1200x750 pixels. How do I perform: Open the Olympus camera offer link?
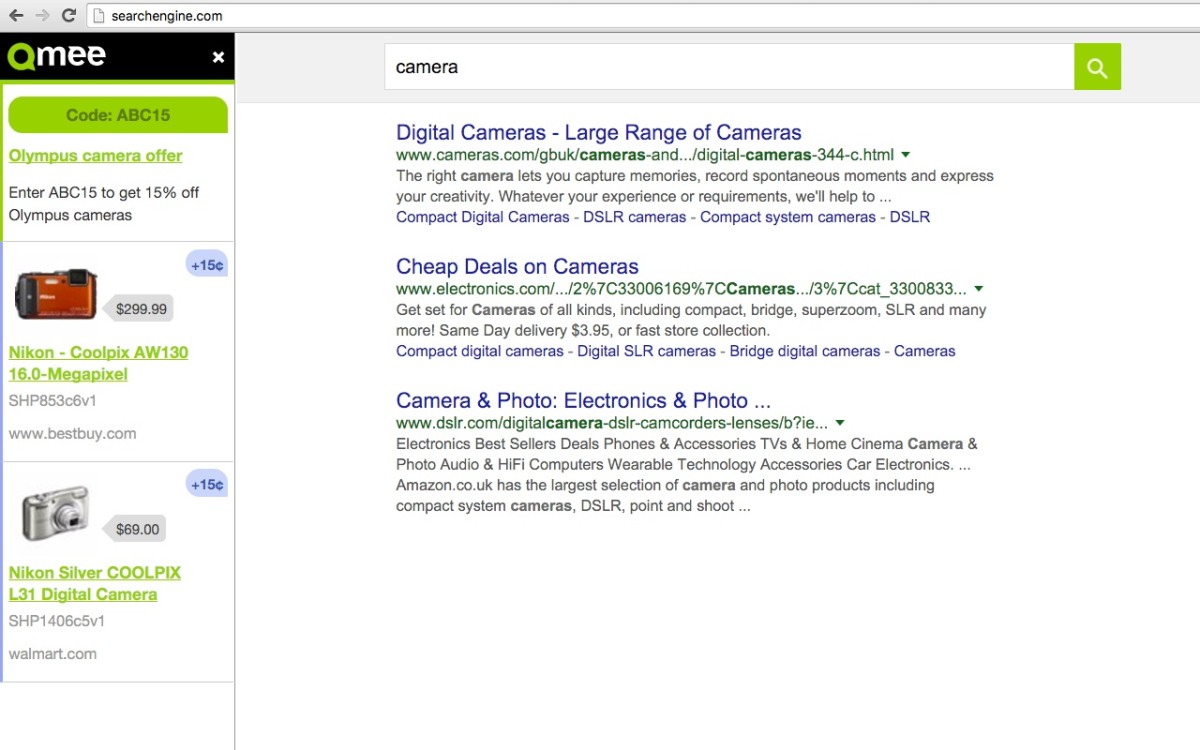96,156
